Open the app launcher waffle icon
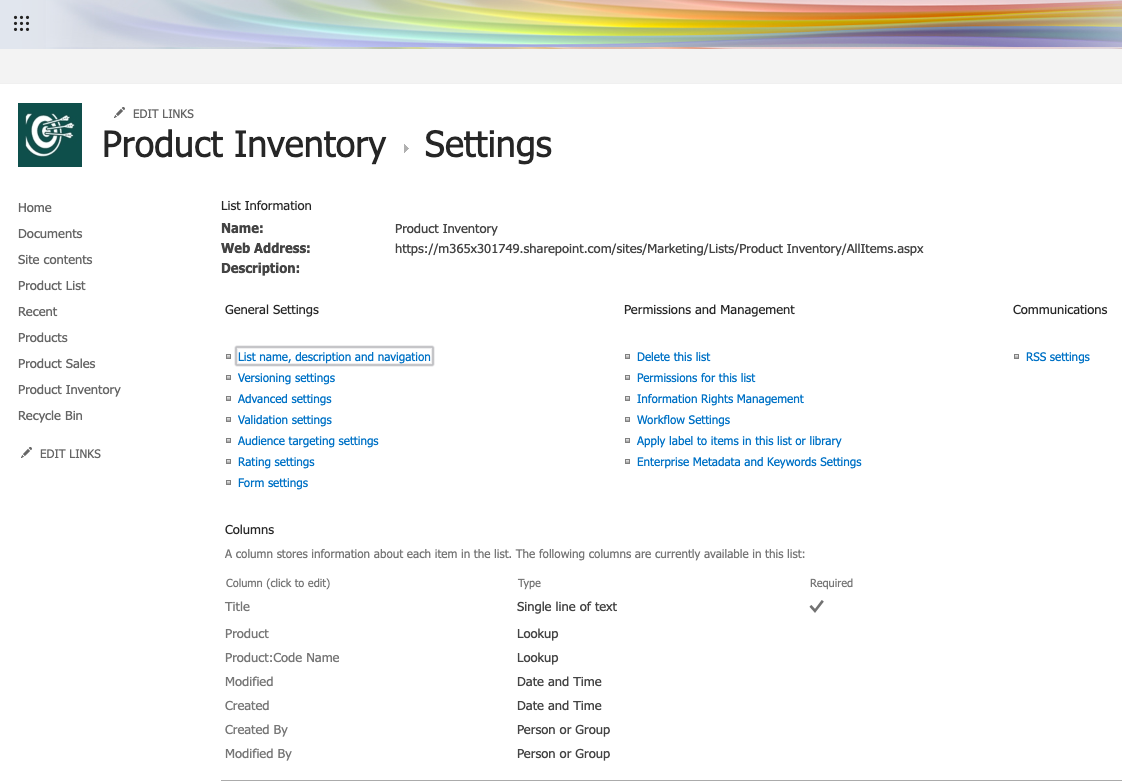This screenshot has width=1122, height=781. (x=21, y=24)
